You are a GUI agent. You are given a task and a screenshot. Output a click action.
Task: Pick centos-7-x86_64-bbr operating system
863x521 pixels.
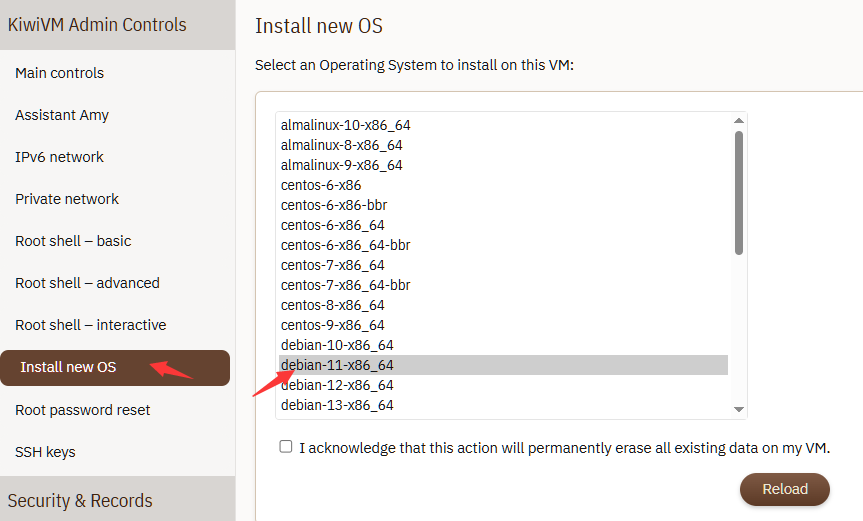346,285
